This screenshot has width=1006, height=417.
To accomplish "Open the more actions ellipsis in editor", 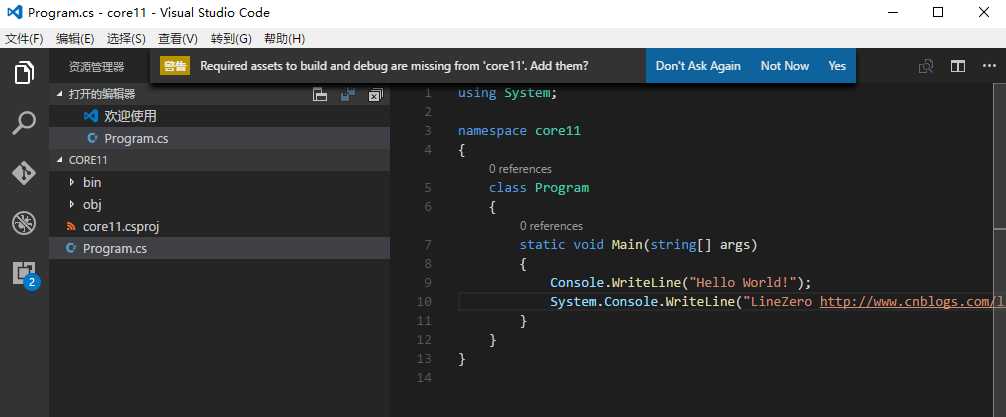I will pos(989,66).
